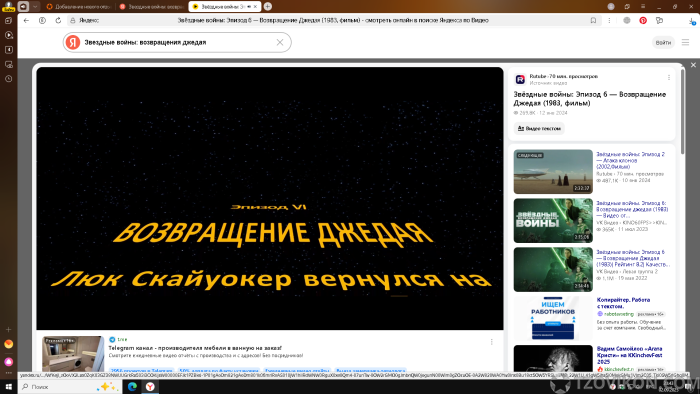Click the padlock site security icon
700x394 pixels.
(x=73, y=21)
